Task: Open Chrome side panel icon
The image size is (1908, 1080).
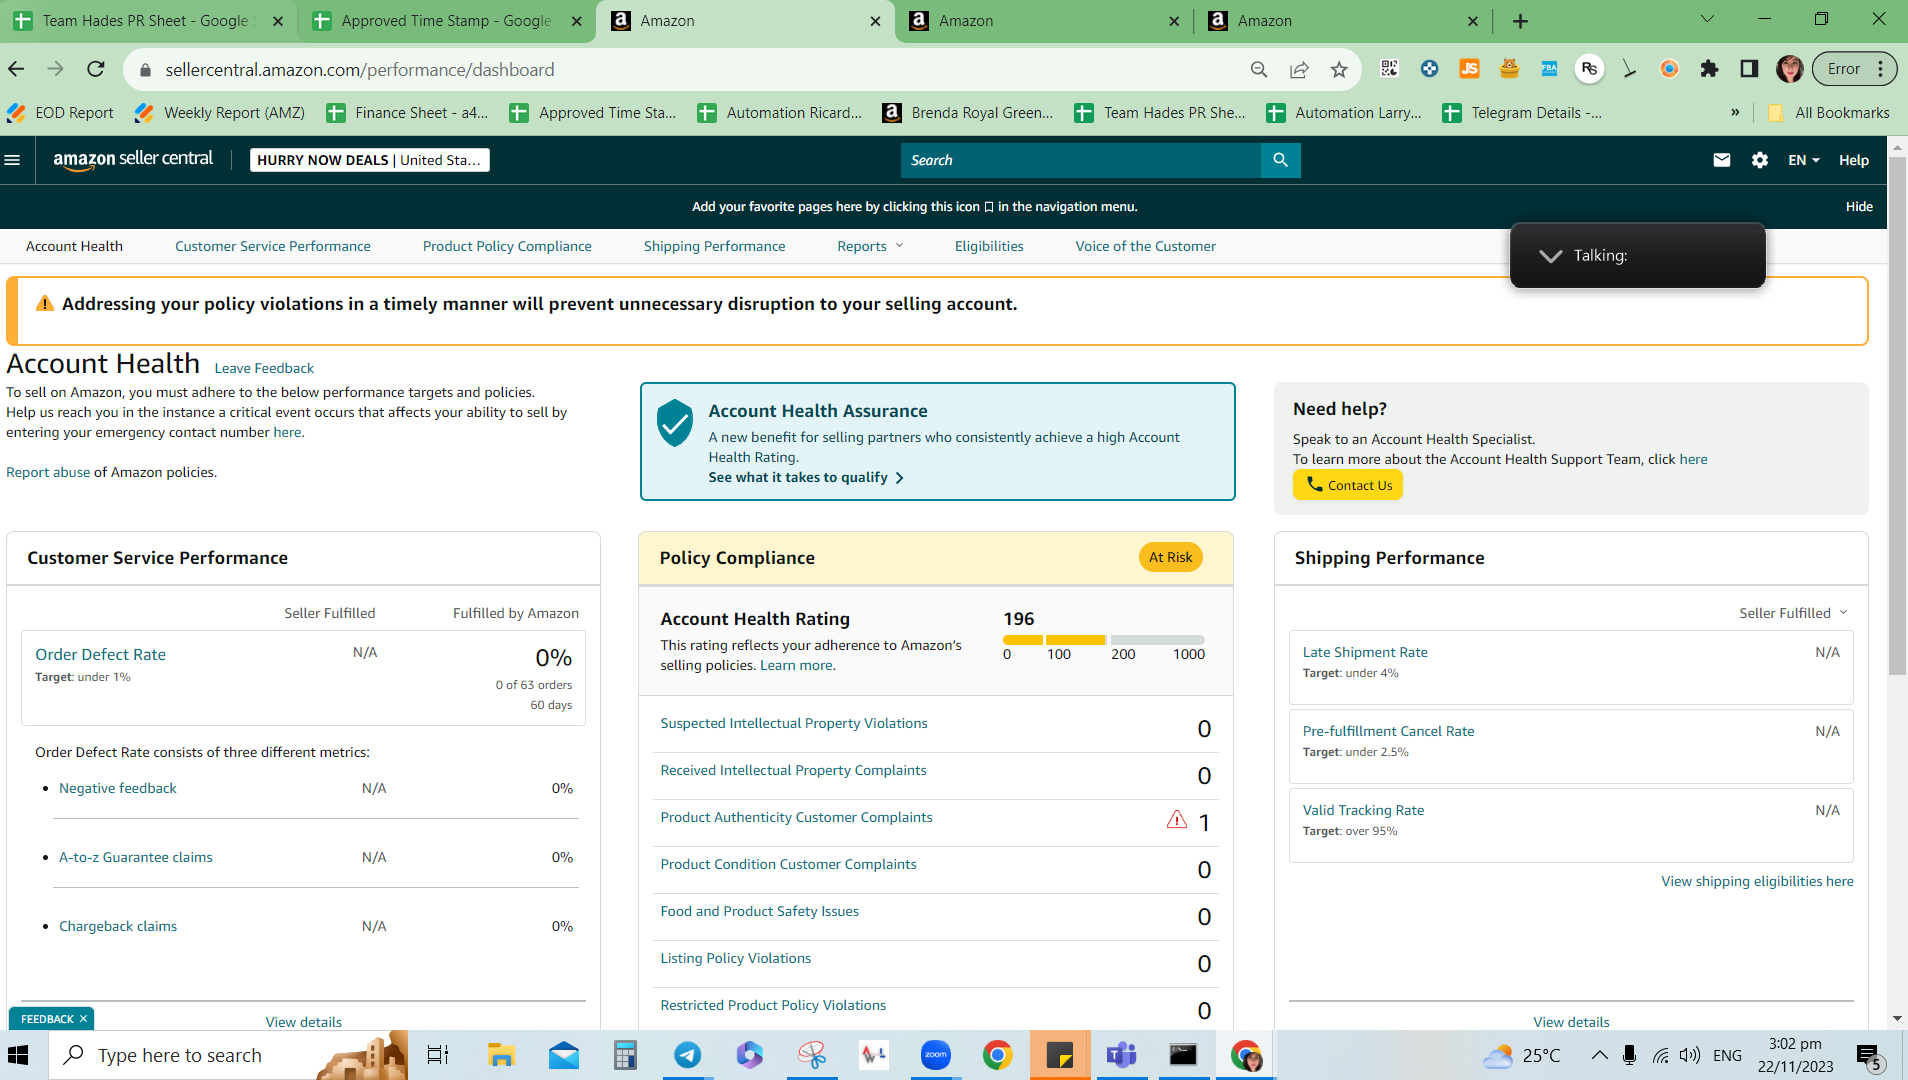Action: (1749, 69)
